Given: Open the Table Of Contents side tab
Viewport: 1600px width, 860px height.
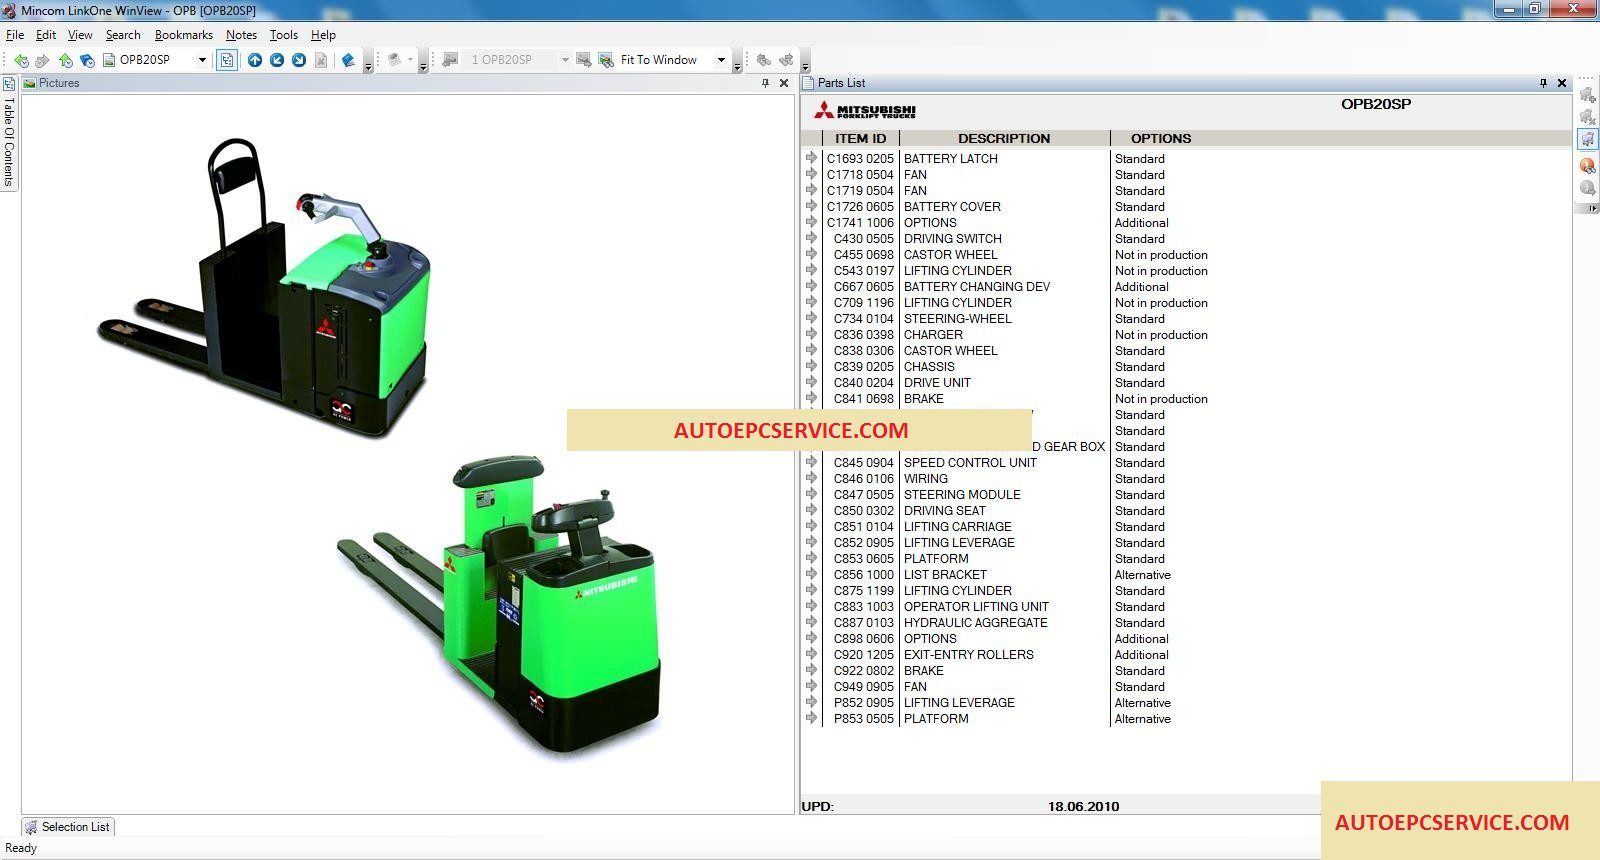Looking at the screenshot, I should point(9,133).
